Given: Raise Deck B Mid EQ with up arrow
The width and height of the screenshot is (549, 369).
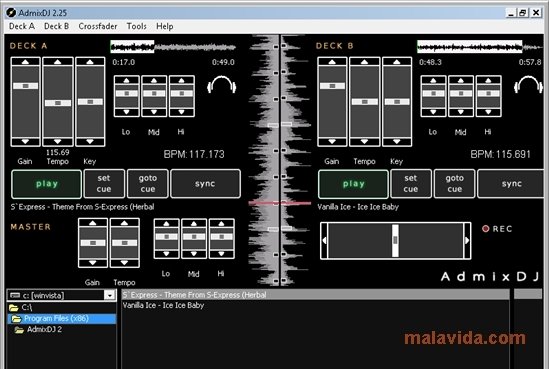Looking at the screenshot, I should (461, 80).
